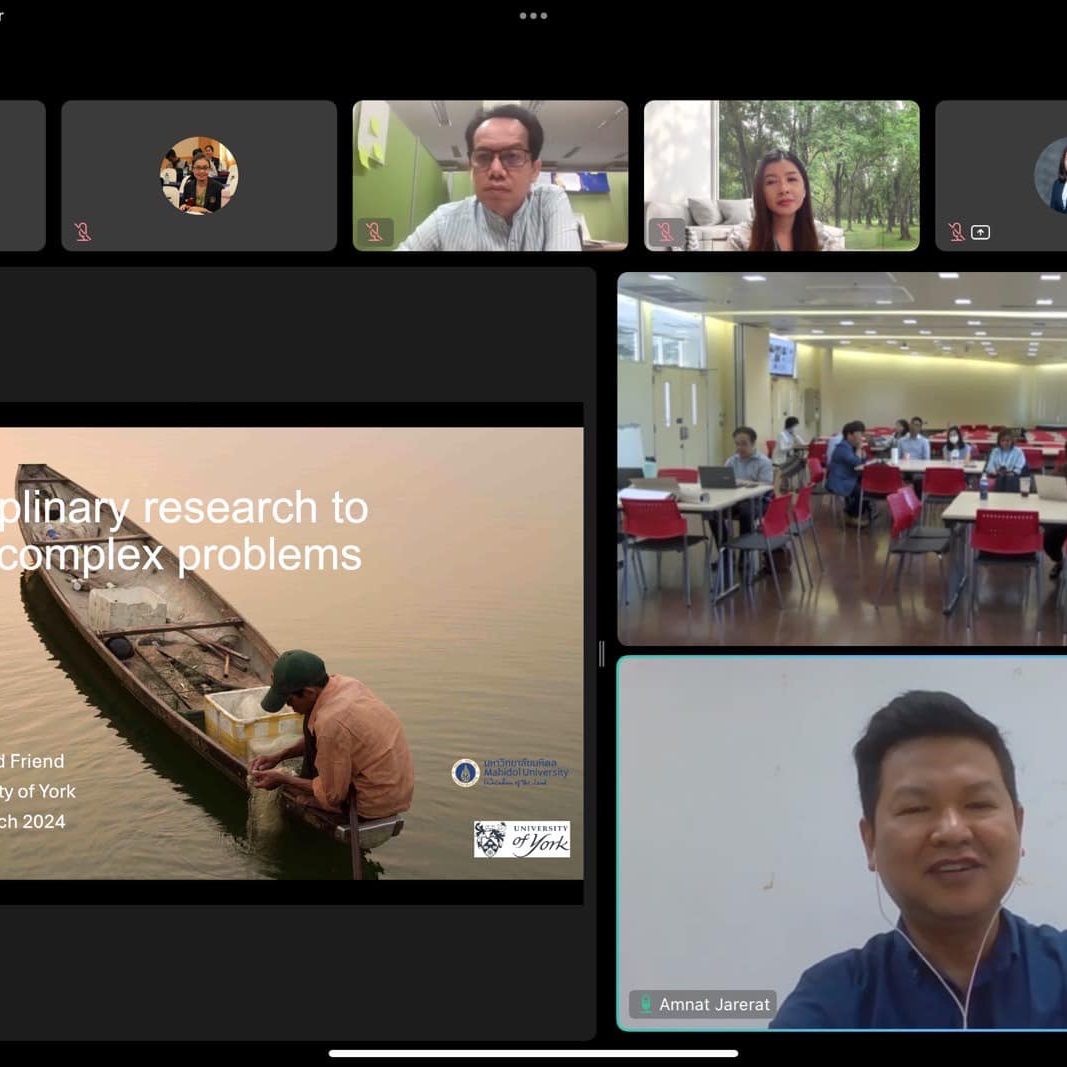Click green mic icon beside Amnat Jarerat
1067x1067 pixels.
point(646,1004)
